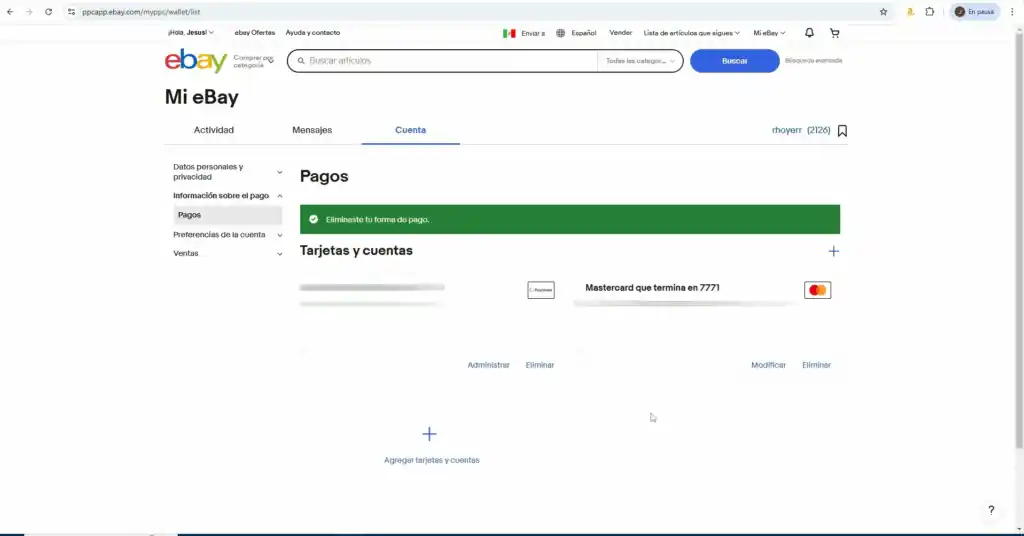
Task: Click the plus icon beside 'Tarjetas y cuentas'
Action: pyautogui.click(x=833, y=251)
